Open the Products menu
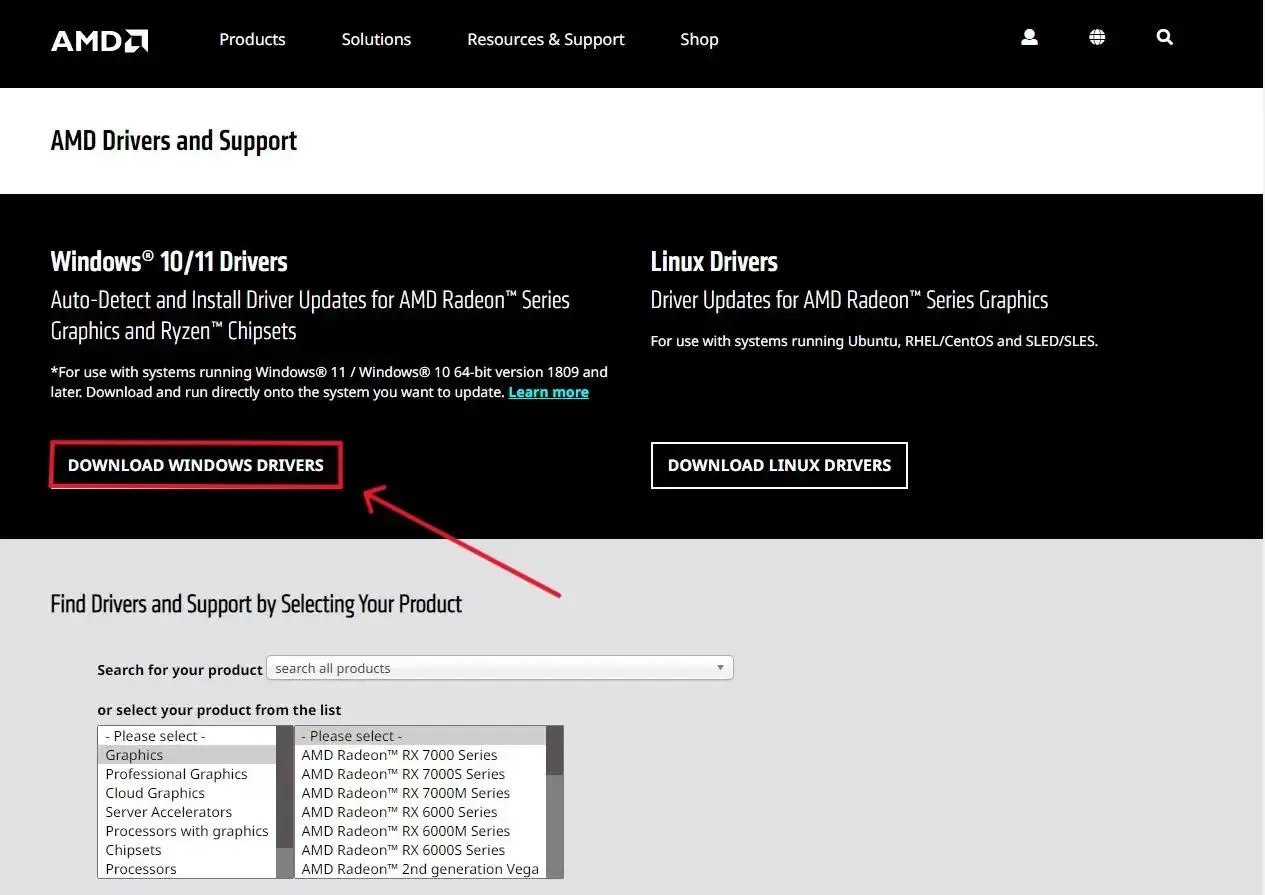Viewport: 1265px width, 895px height. (252, 39)
